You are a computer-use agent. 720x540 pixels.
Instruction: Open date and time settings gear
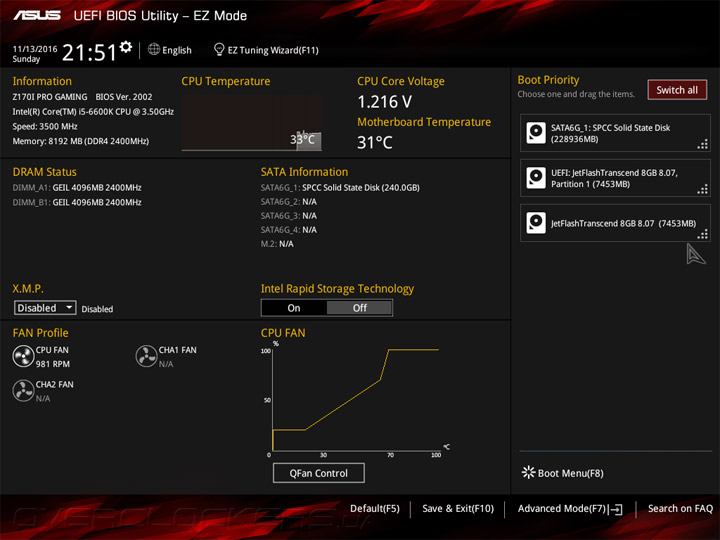pos(125,47)
